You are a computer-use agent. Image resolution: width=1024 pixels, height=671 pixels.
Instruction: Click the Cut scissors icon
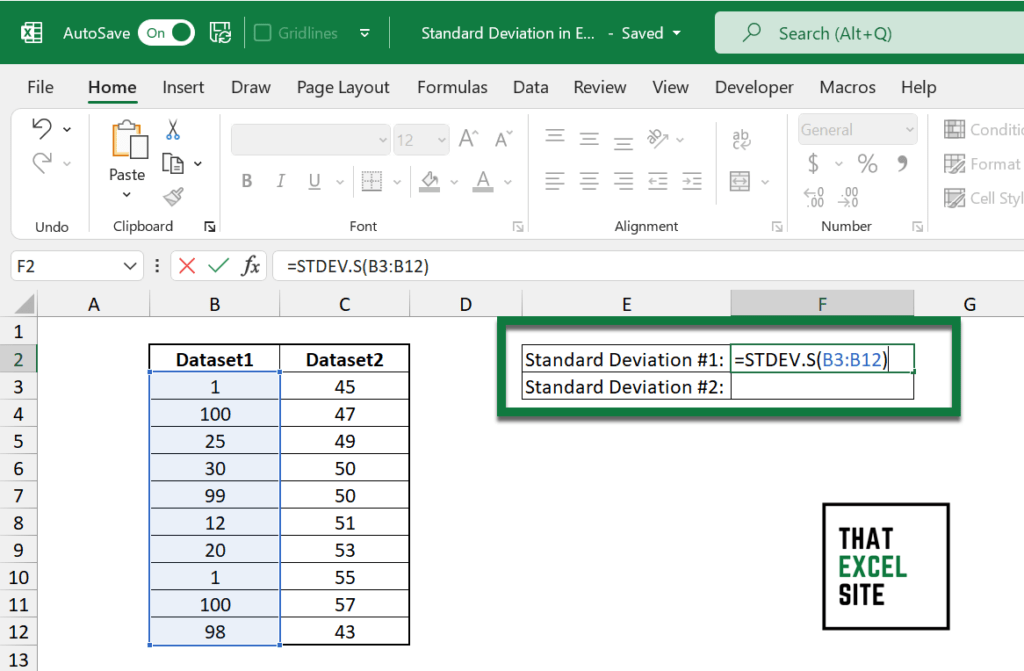pos(173,130)
